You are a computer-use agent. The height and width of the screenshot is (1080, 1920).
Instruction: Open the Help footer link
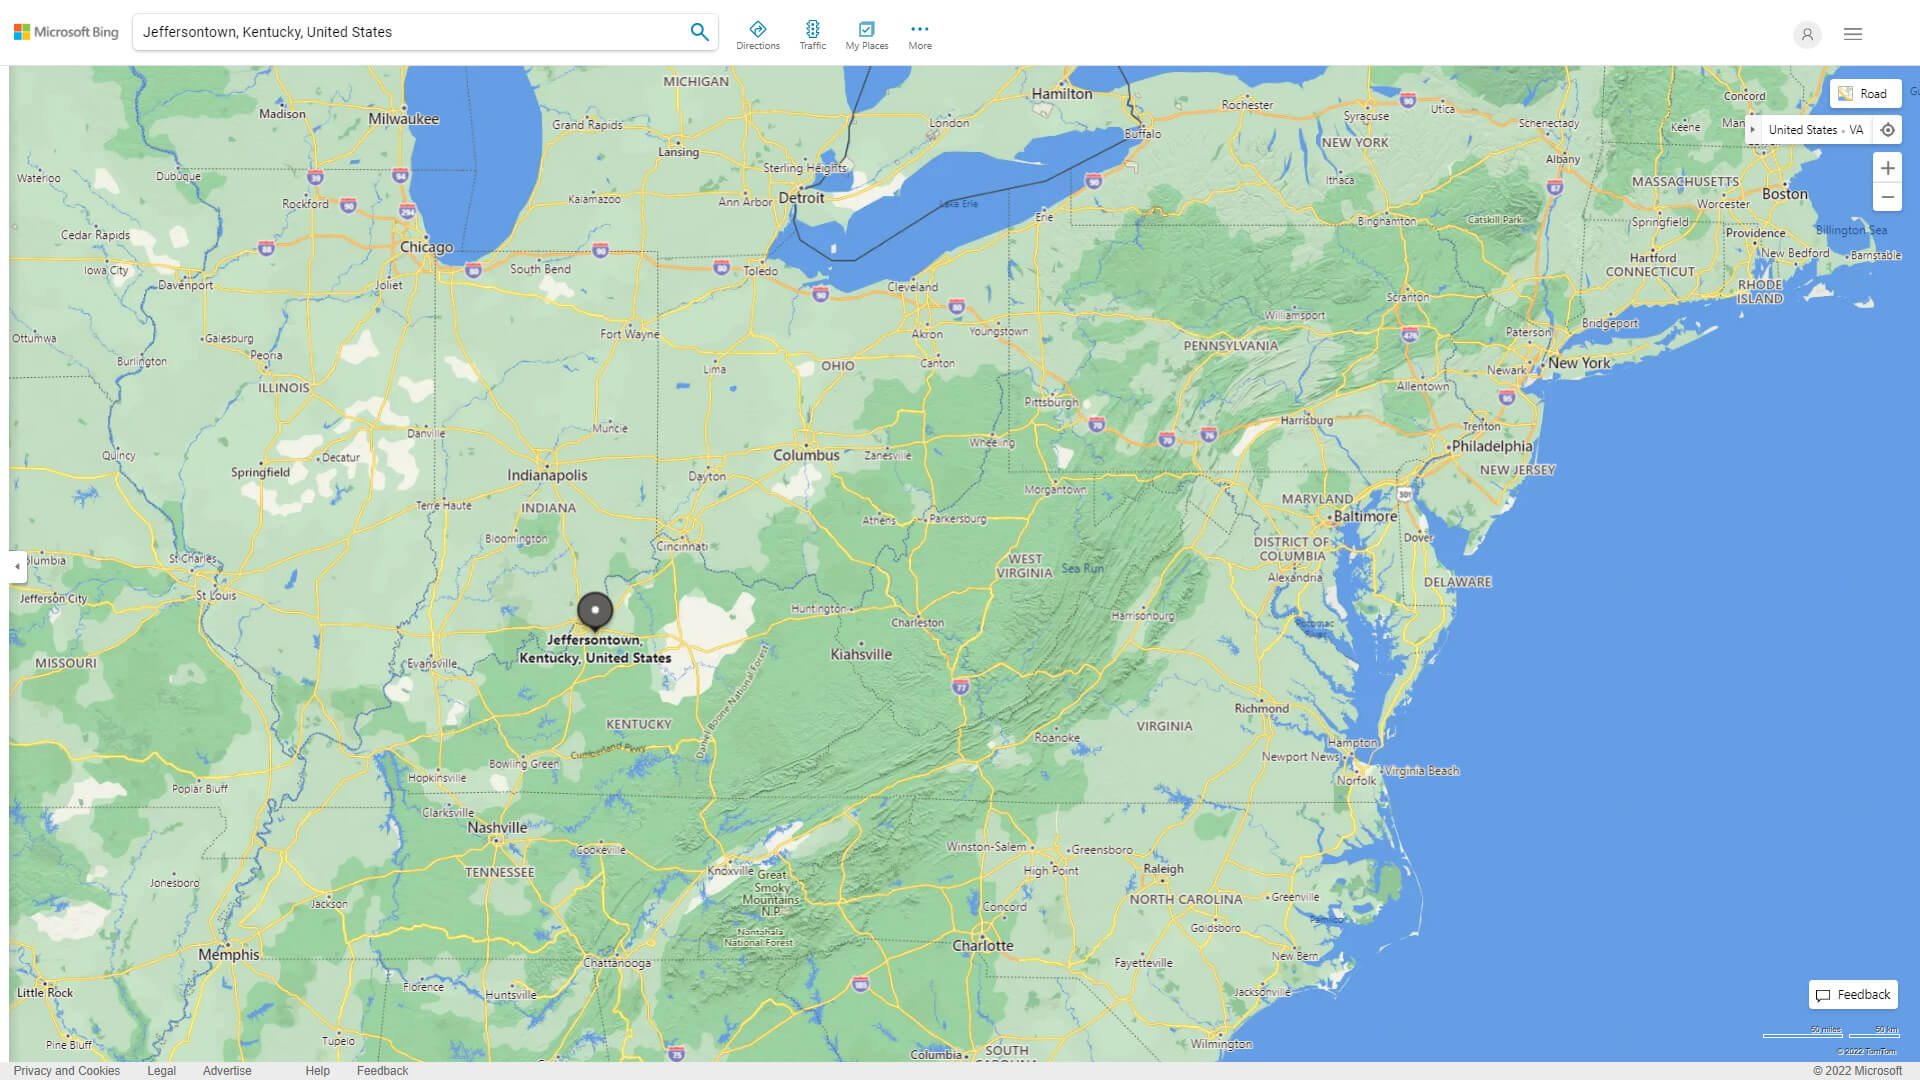click(x=317, y=1070)
